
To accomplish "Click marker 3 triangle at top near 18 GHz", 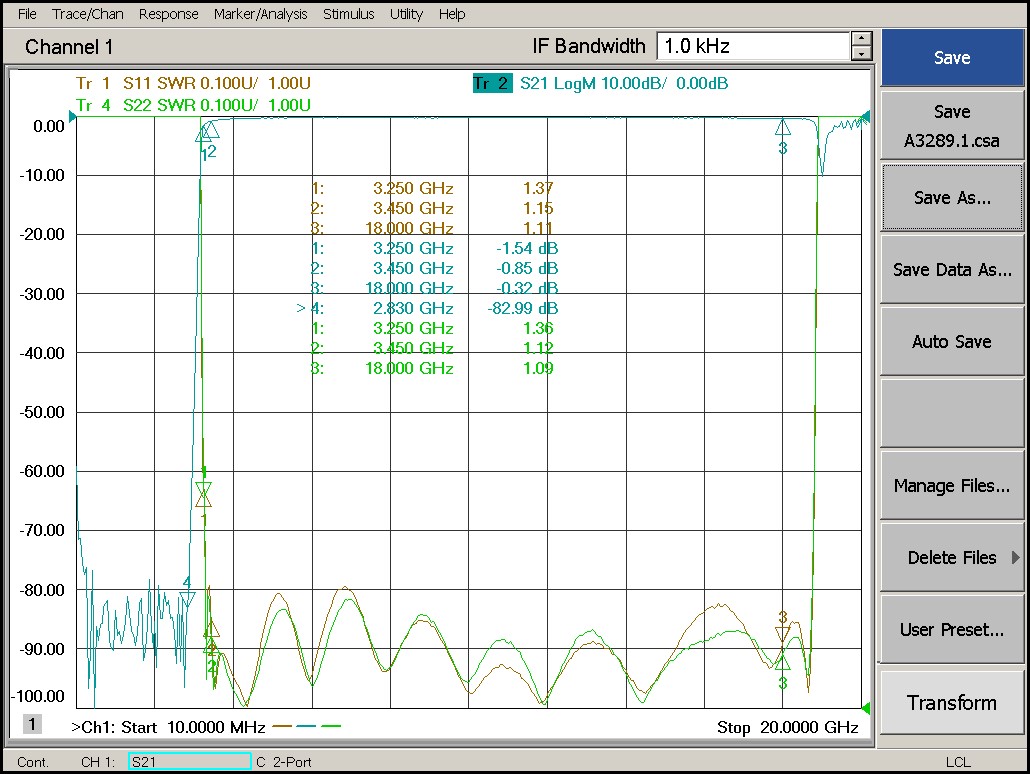I will [x=782, y=127].
